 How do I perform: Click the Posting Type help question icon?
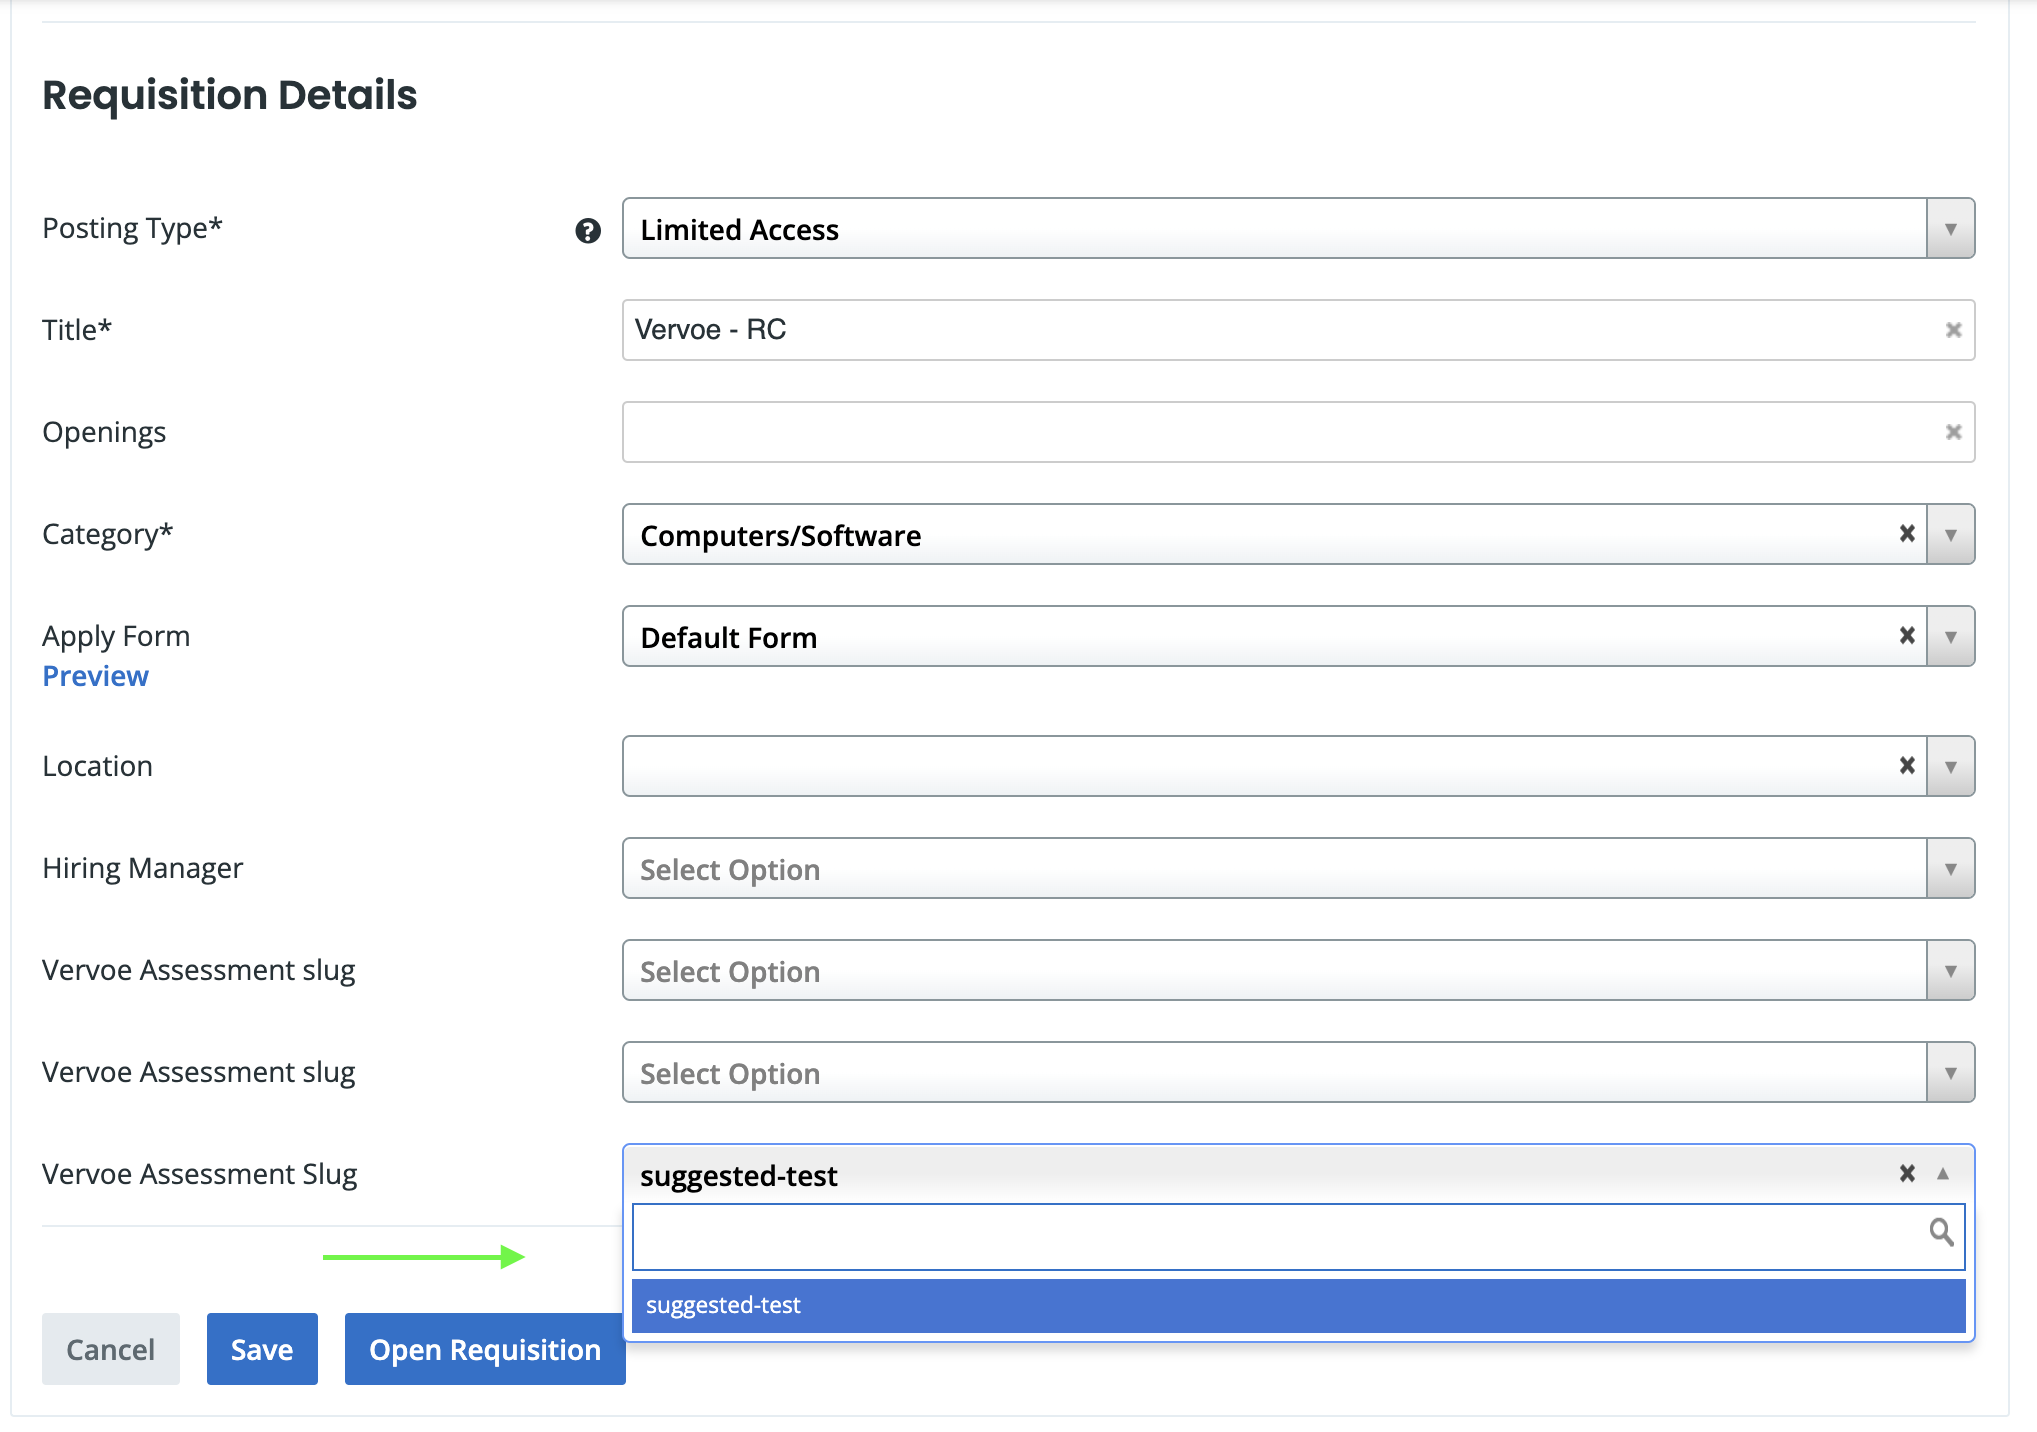tap(588, 231)
